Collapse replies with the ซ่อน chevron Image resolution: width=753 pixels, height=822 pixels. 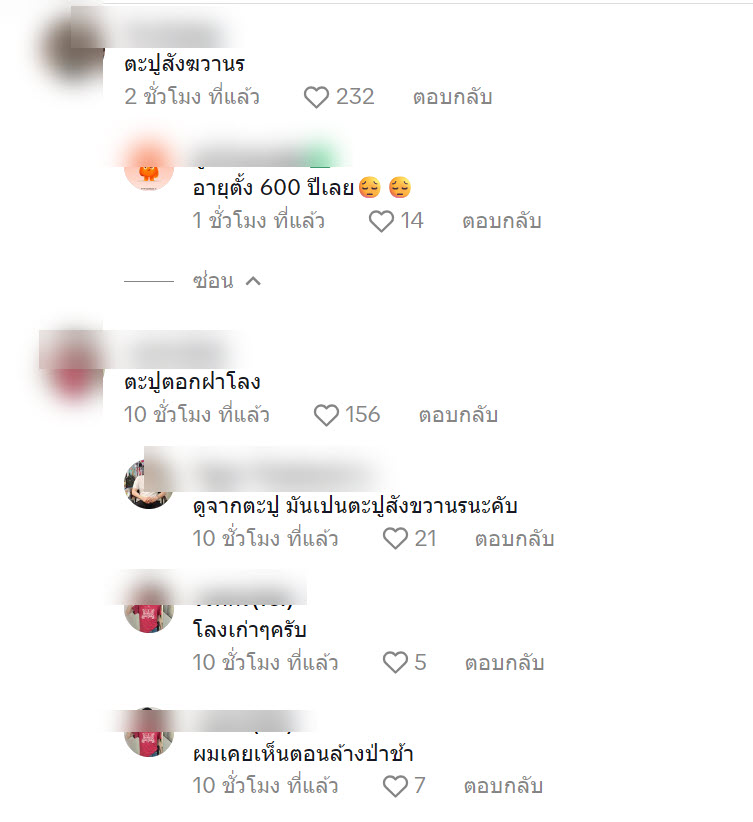tap(253, 282)
